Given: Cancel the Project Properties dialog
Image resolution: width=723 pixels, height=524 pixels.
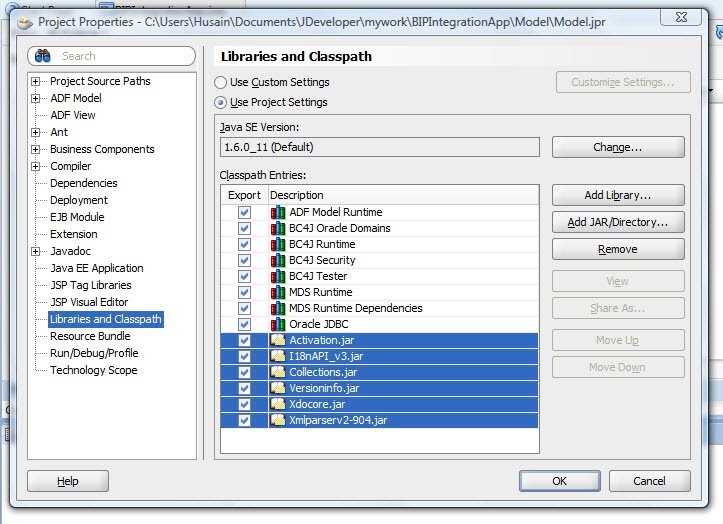Looking at the screenshot, I should pos(649,481).
